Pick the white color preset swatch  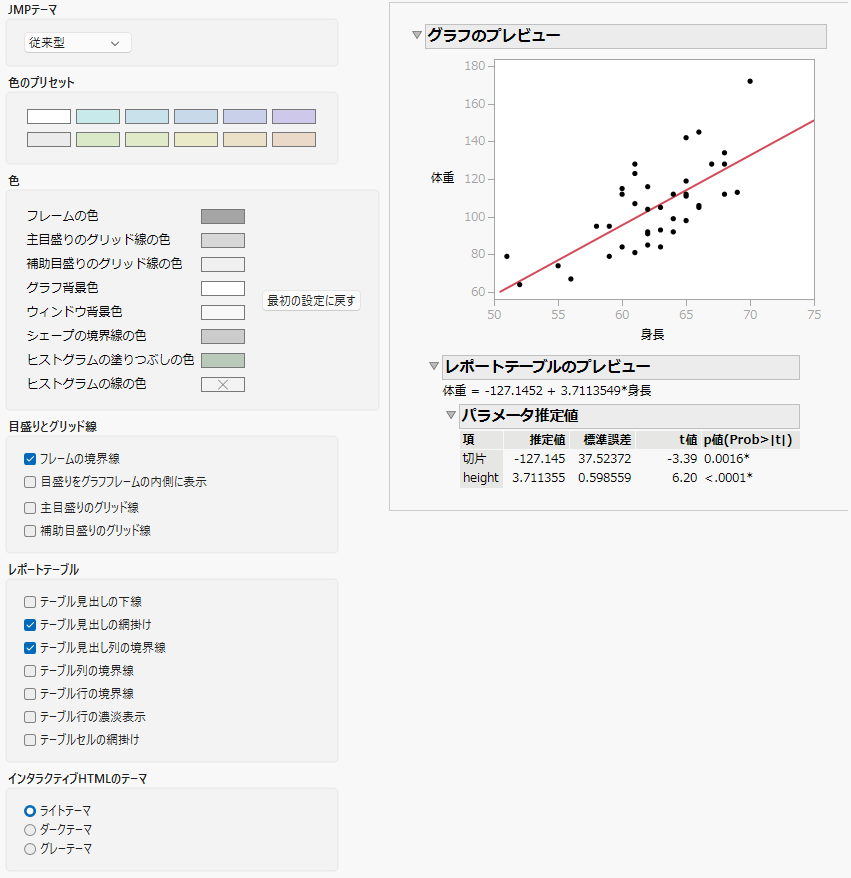tap(49, 116)
